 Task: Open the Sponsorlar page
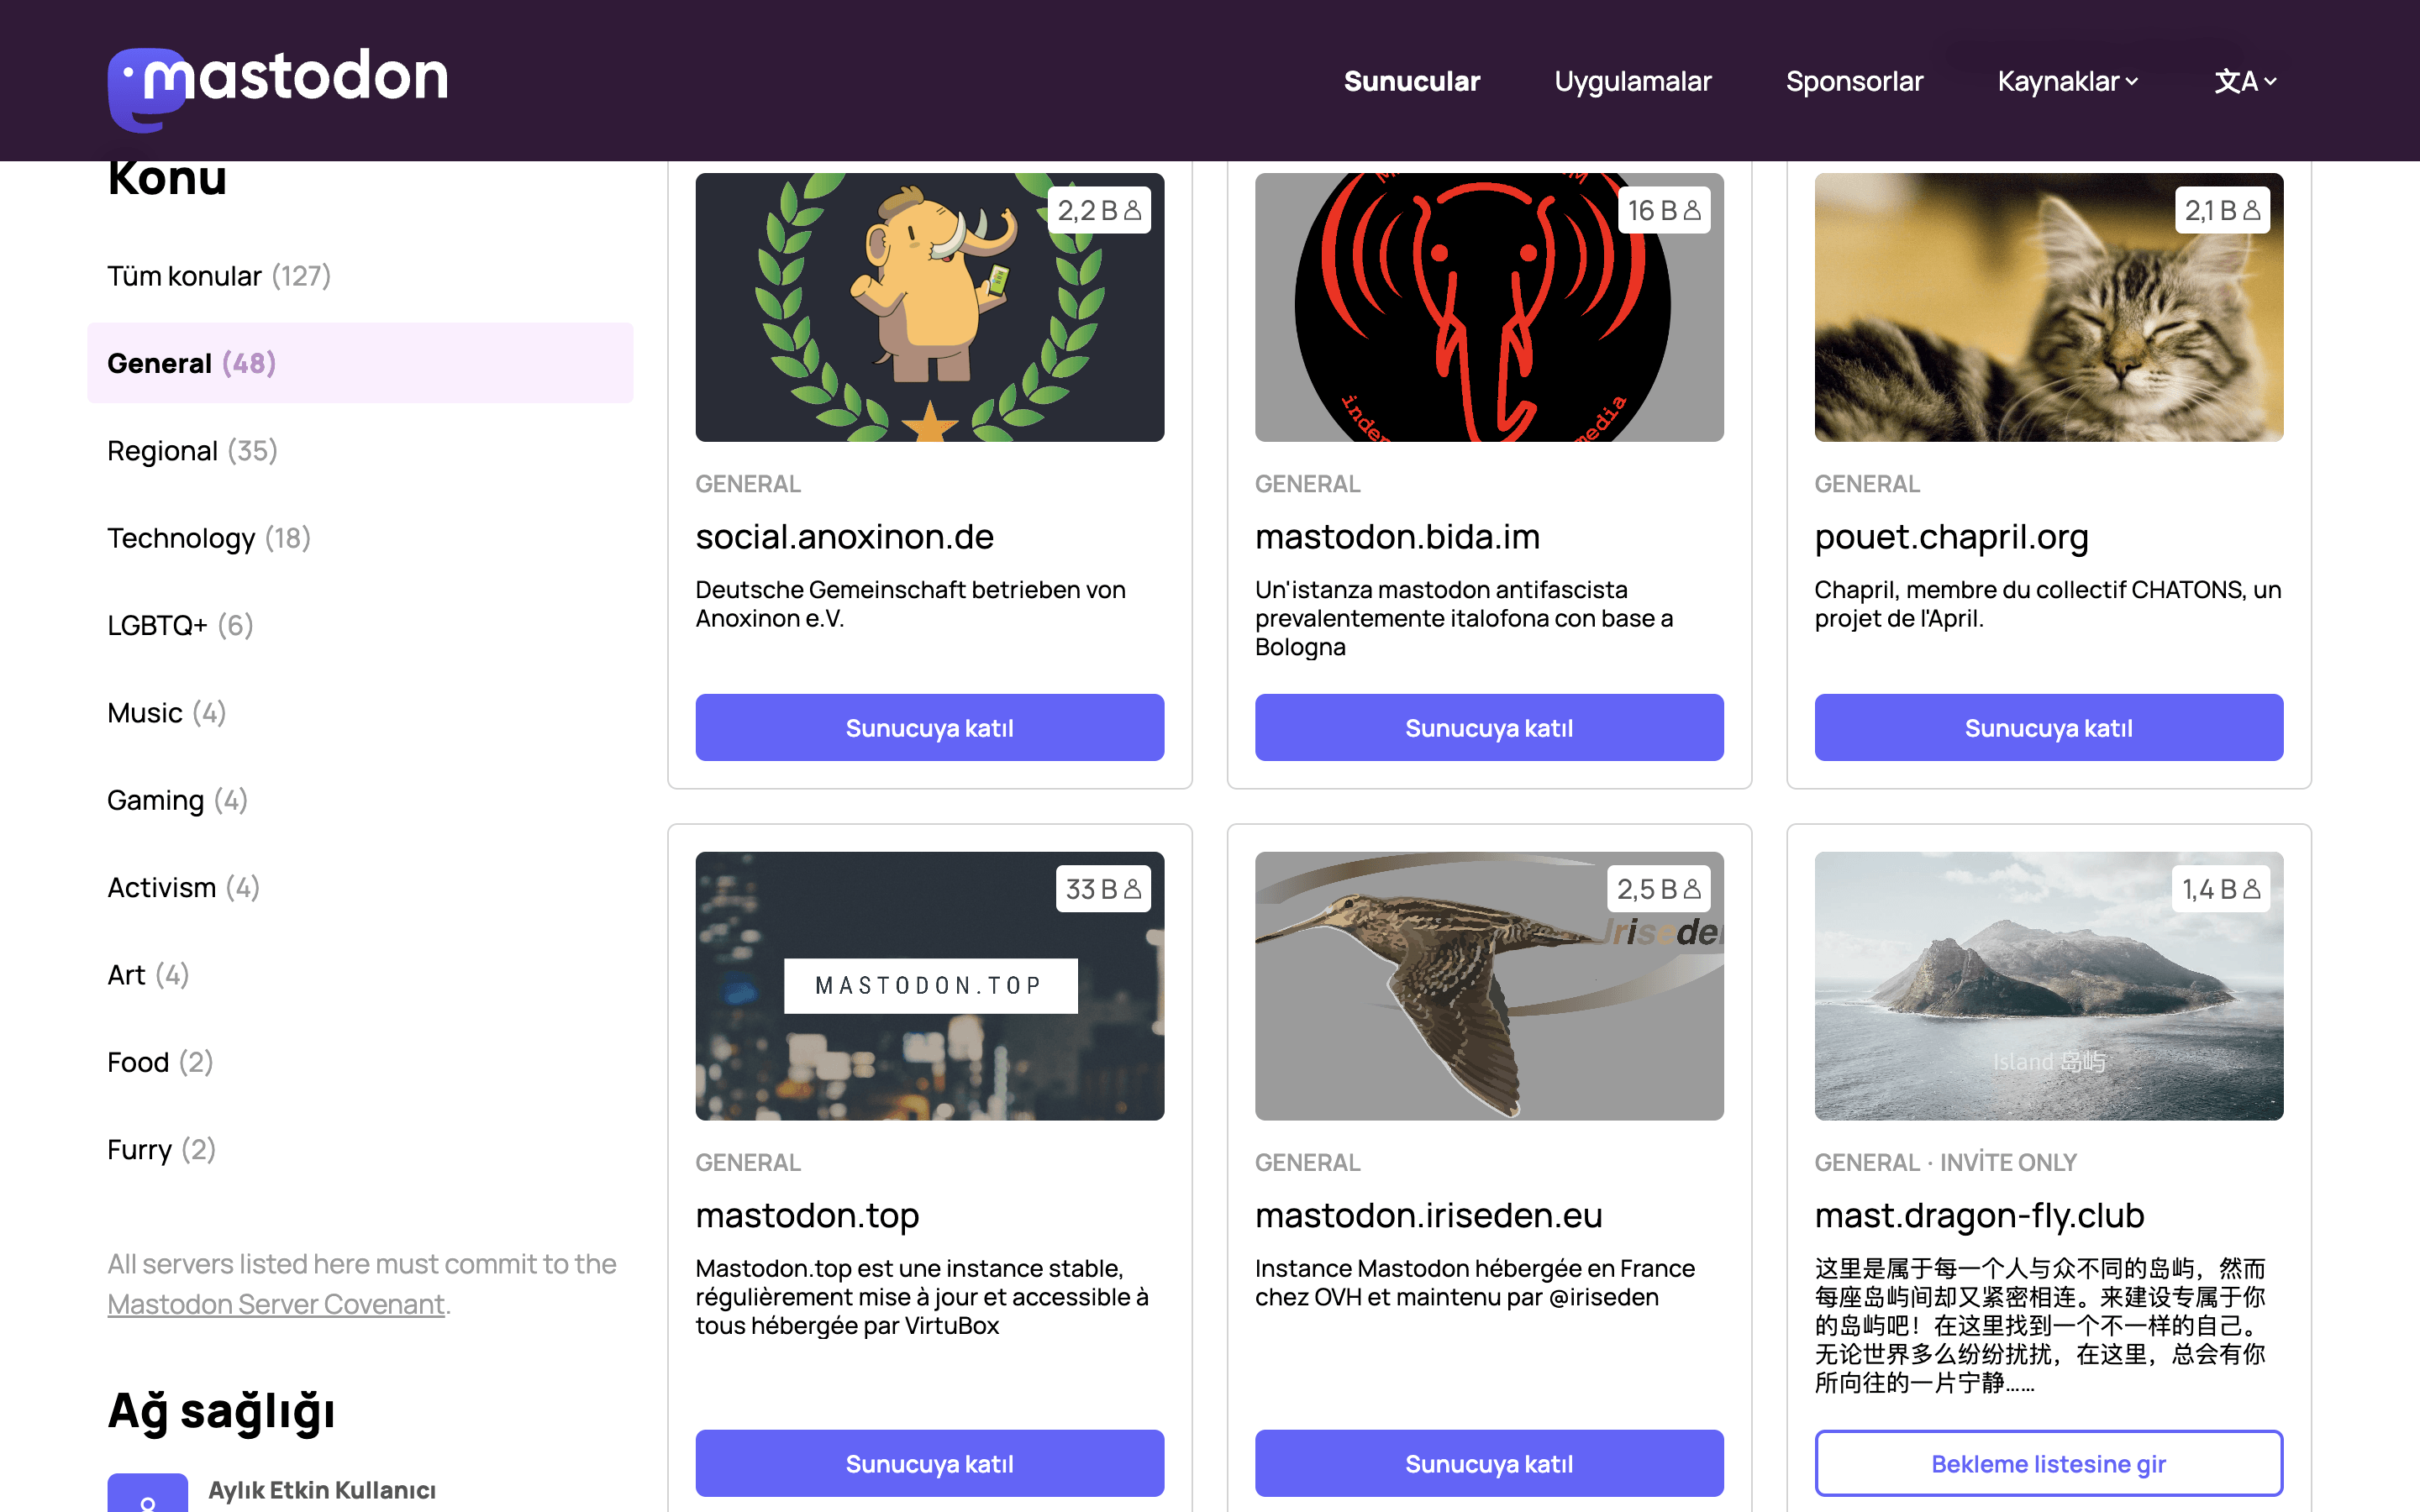(1854, 81)
